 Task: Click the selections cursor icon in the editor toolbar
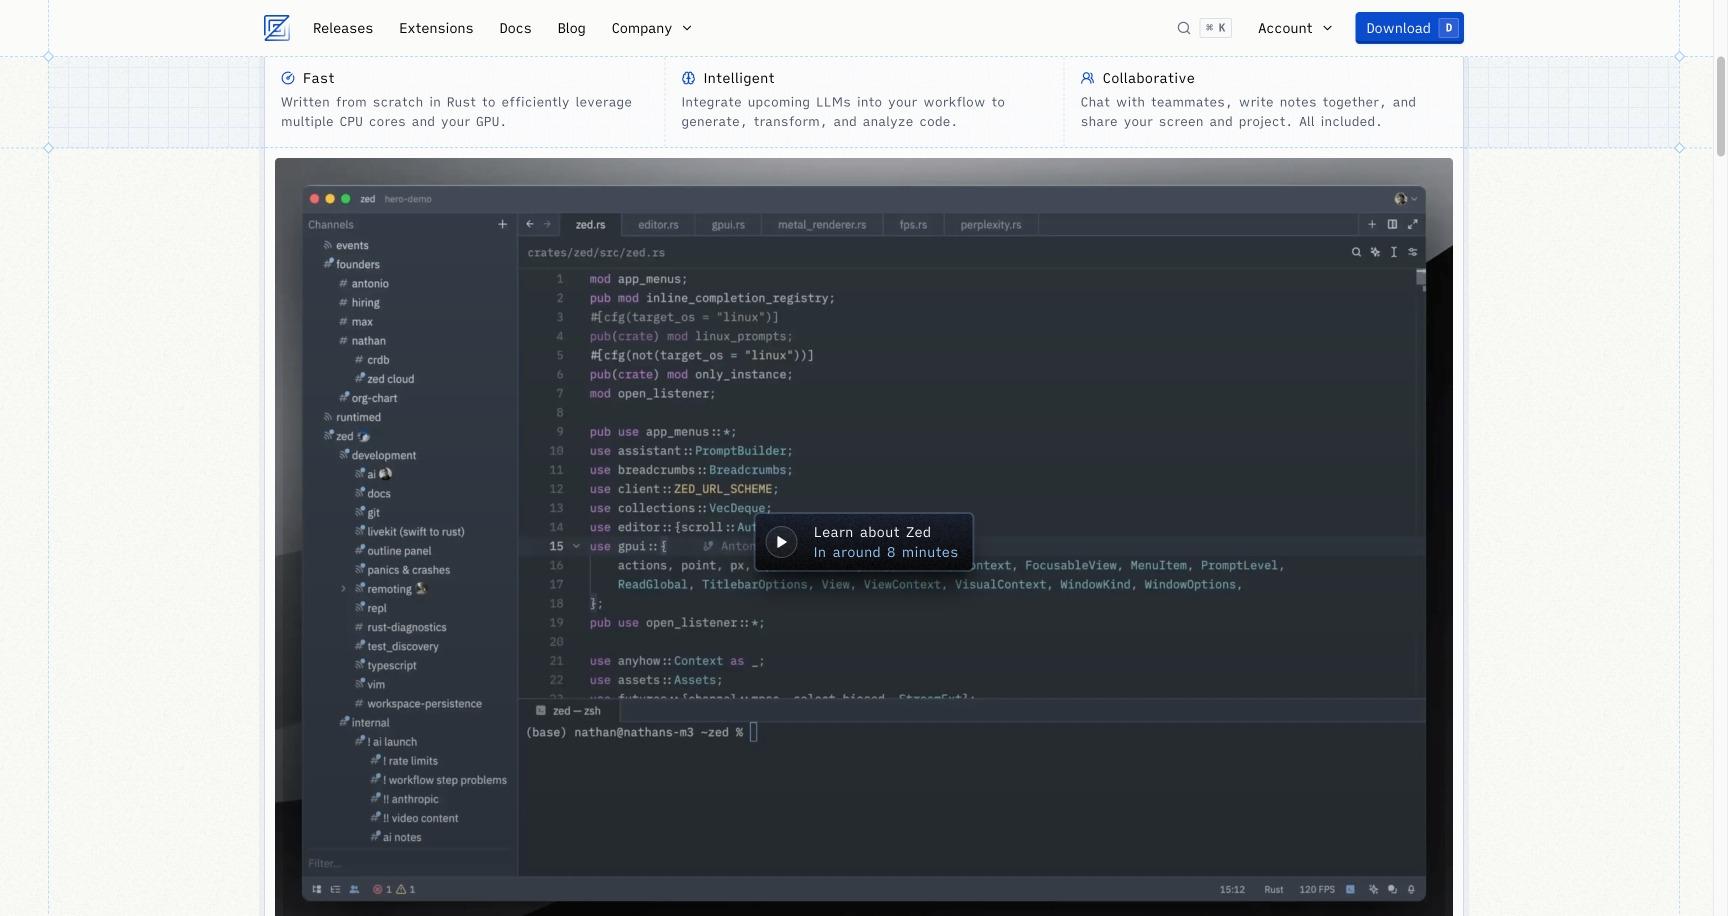[1393, 253]
